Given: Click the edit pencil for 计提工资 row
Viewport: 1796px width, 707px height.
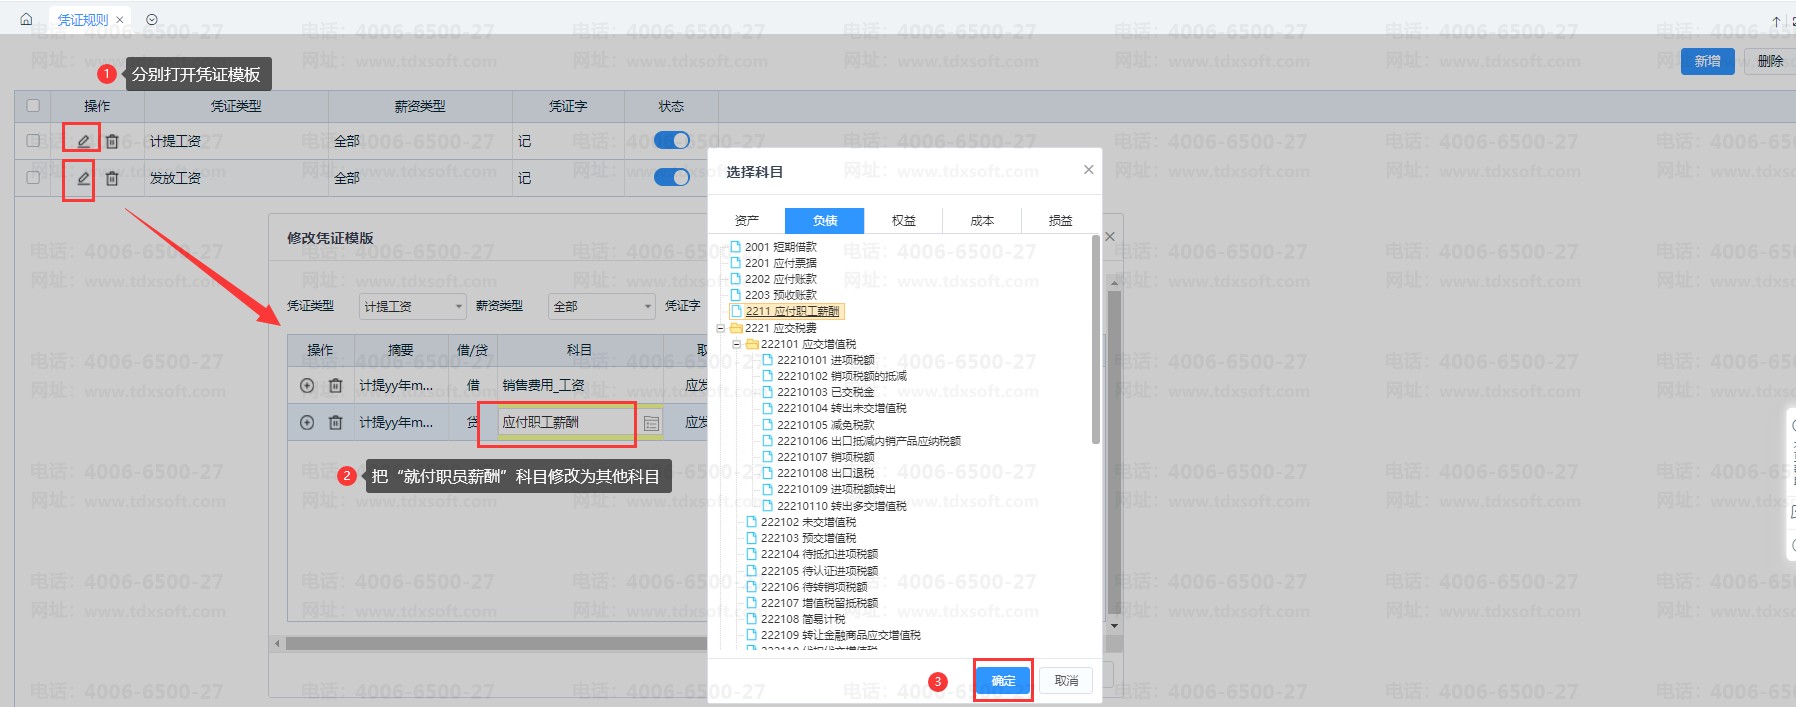Looking at the screenshot, I should [x=83, y=141].
